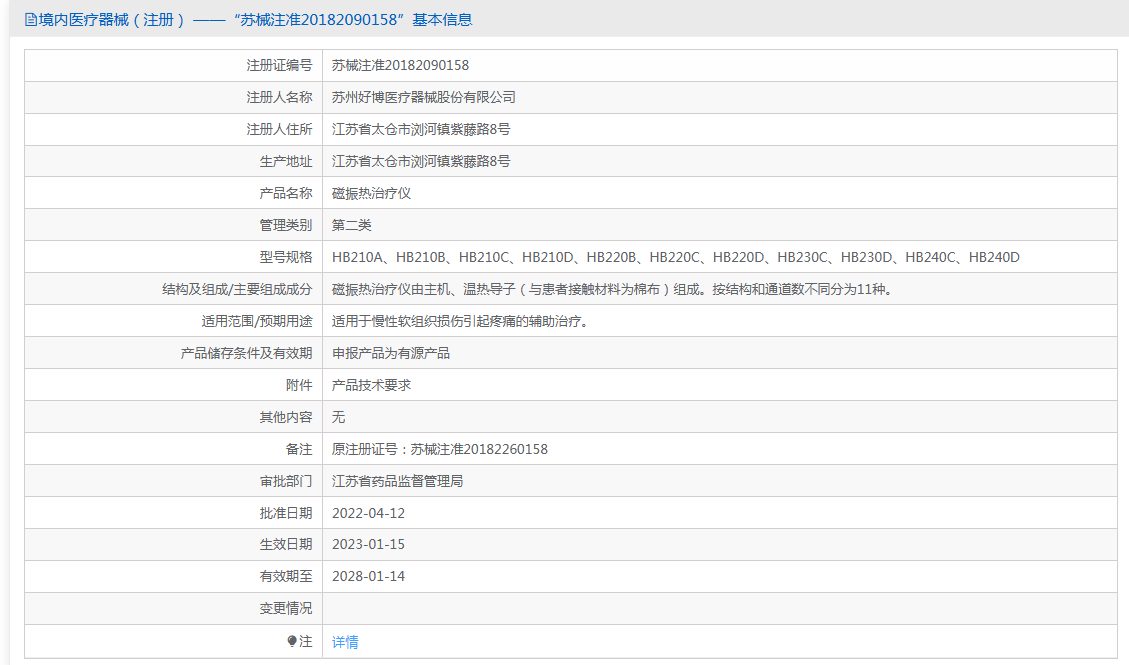Click the header title 境内医疗器械（注册）基本信息
Viewport: 1129px width, 665px height.
[248, 20]
